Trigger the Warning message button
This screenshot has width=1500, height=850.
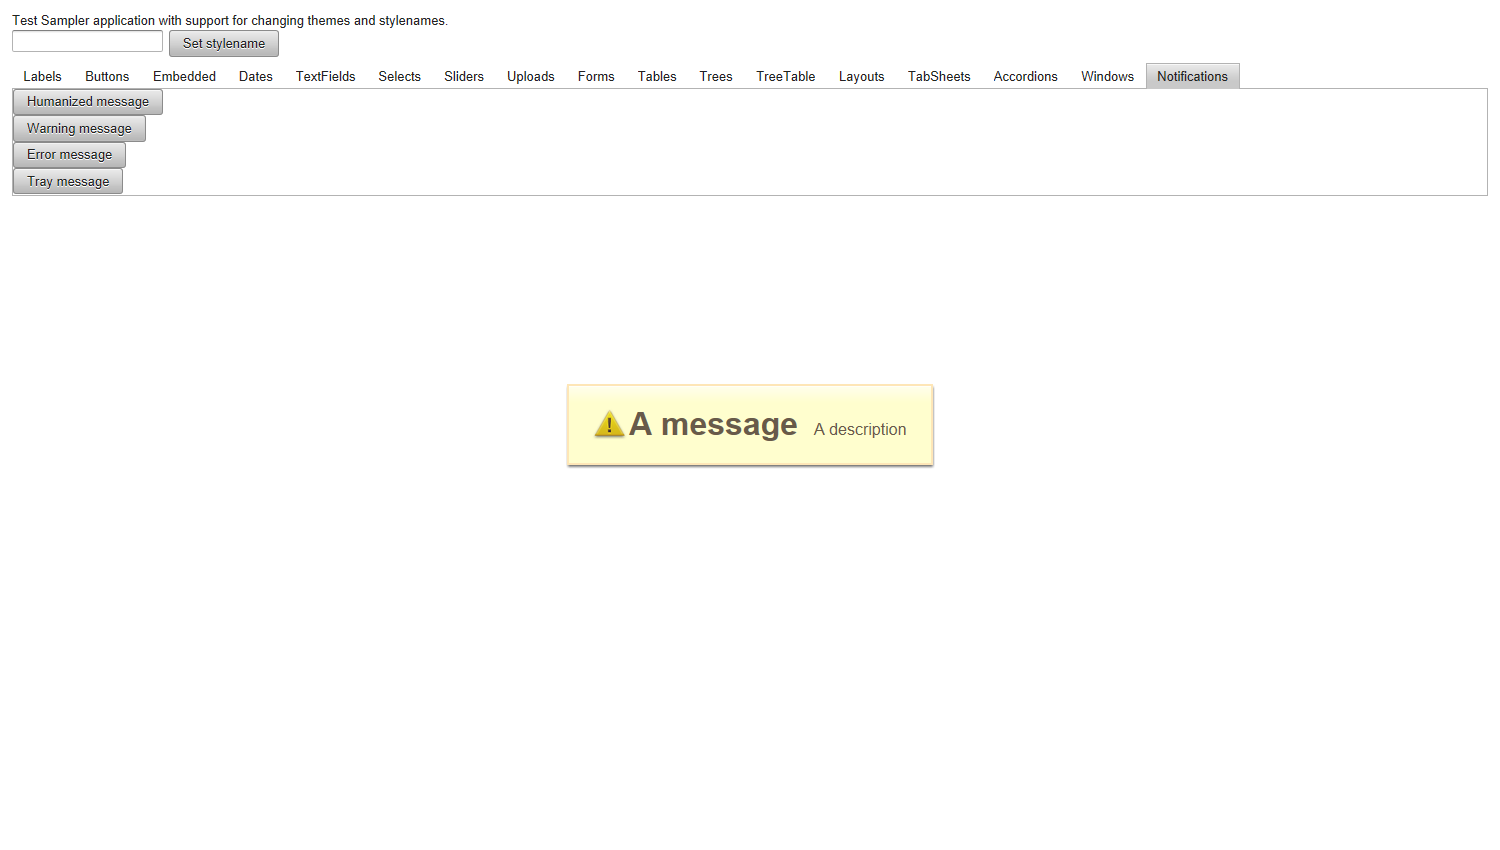pos(79,128)
